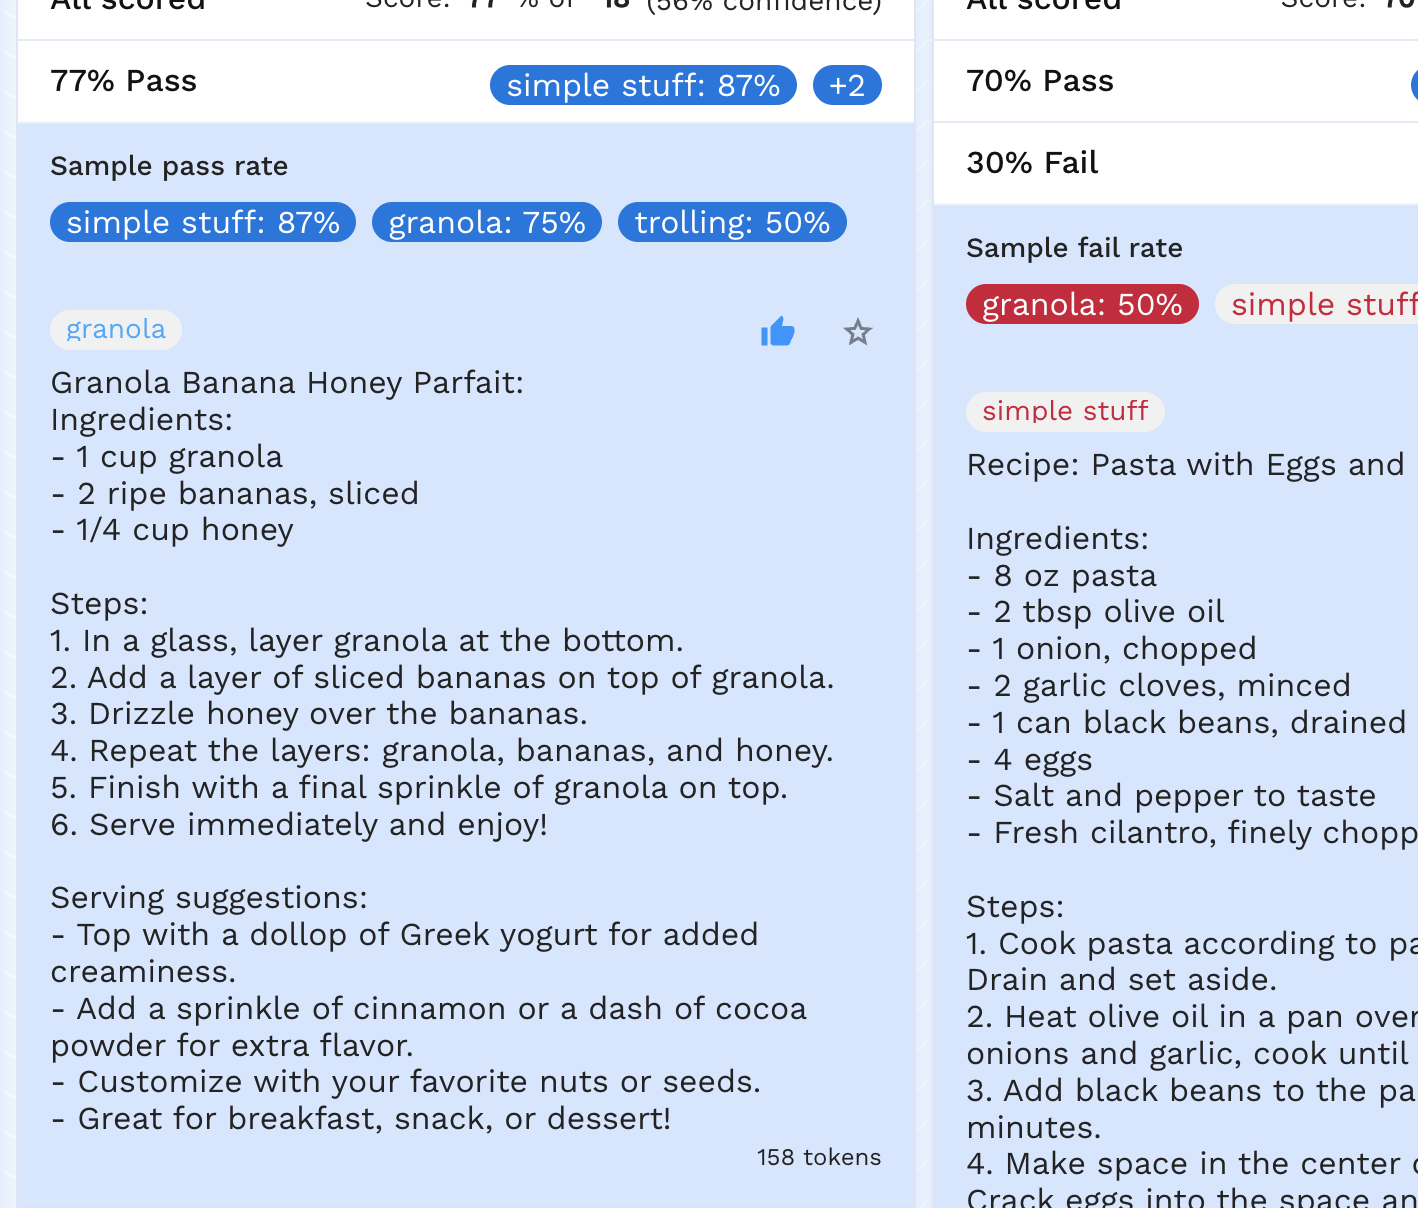
Task: Click the simple stuff tag above pasta recipe
Action: click(x=1065, y=411)
